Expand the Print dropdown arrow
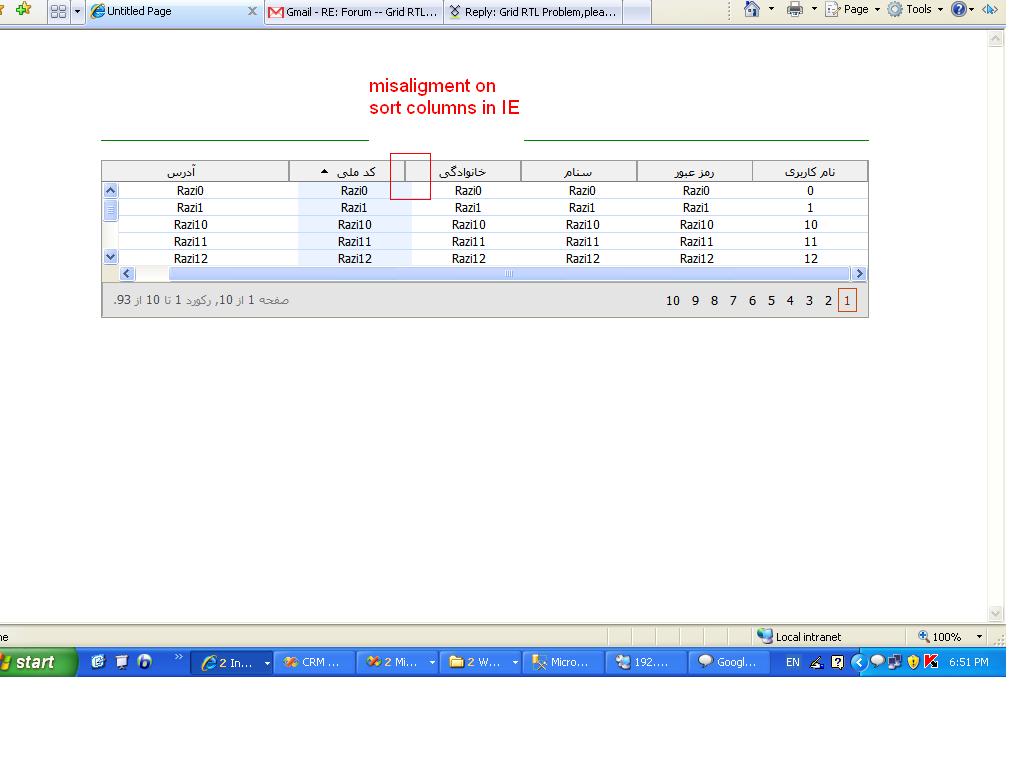1024x768 pixels. (814, 9)
